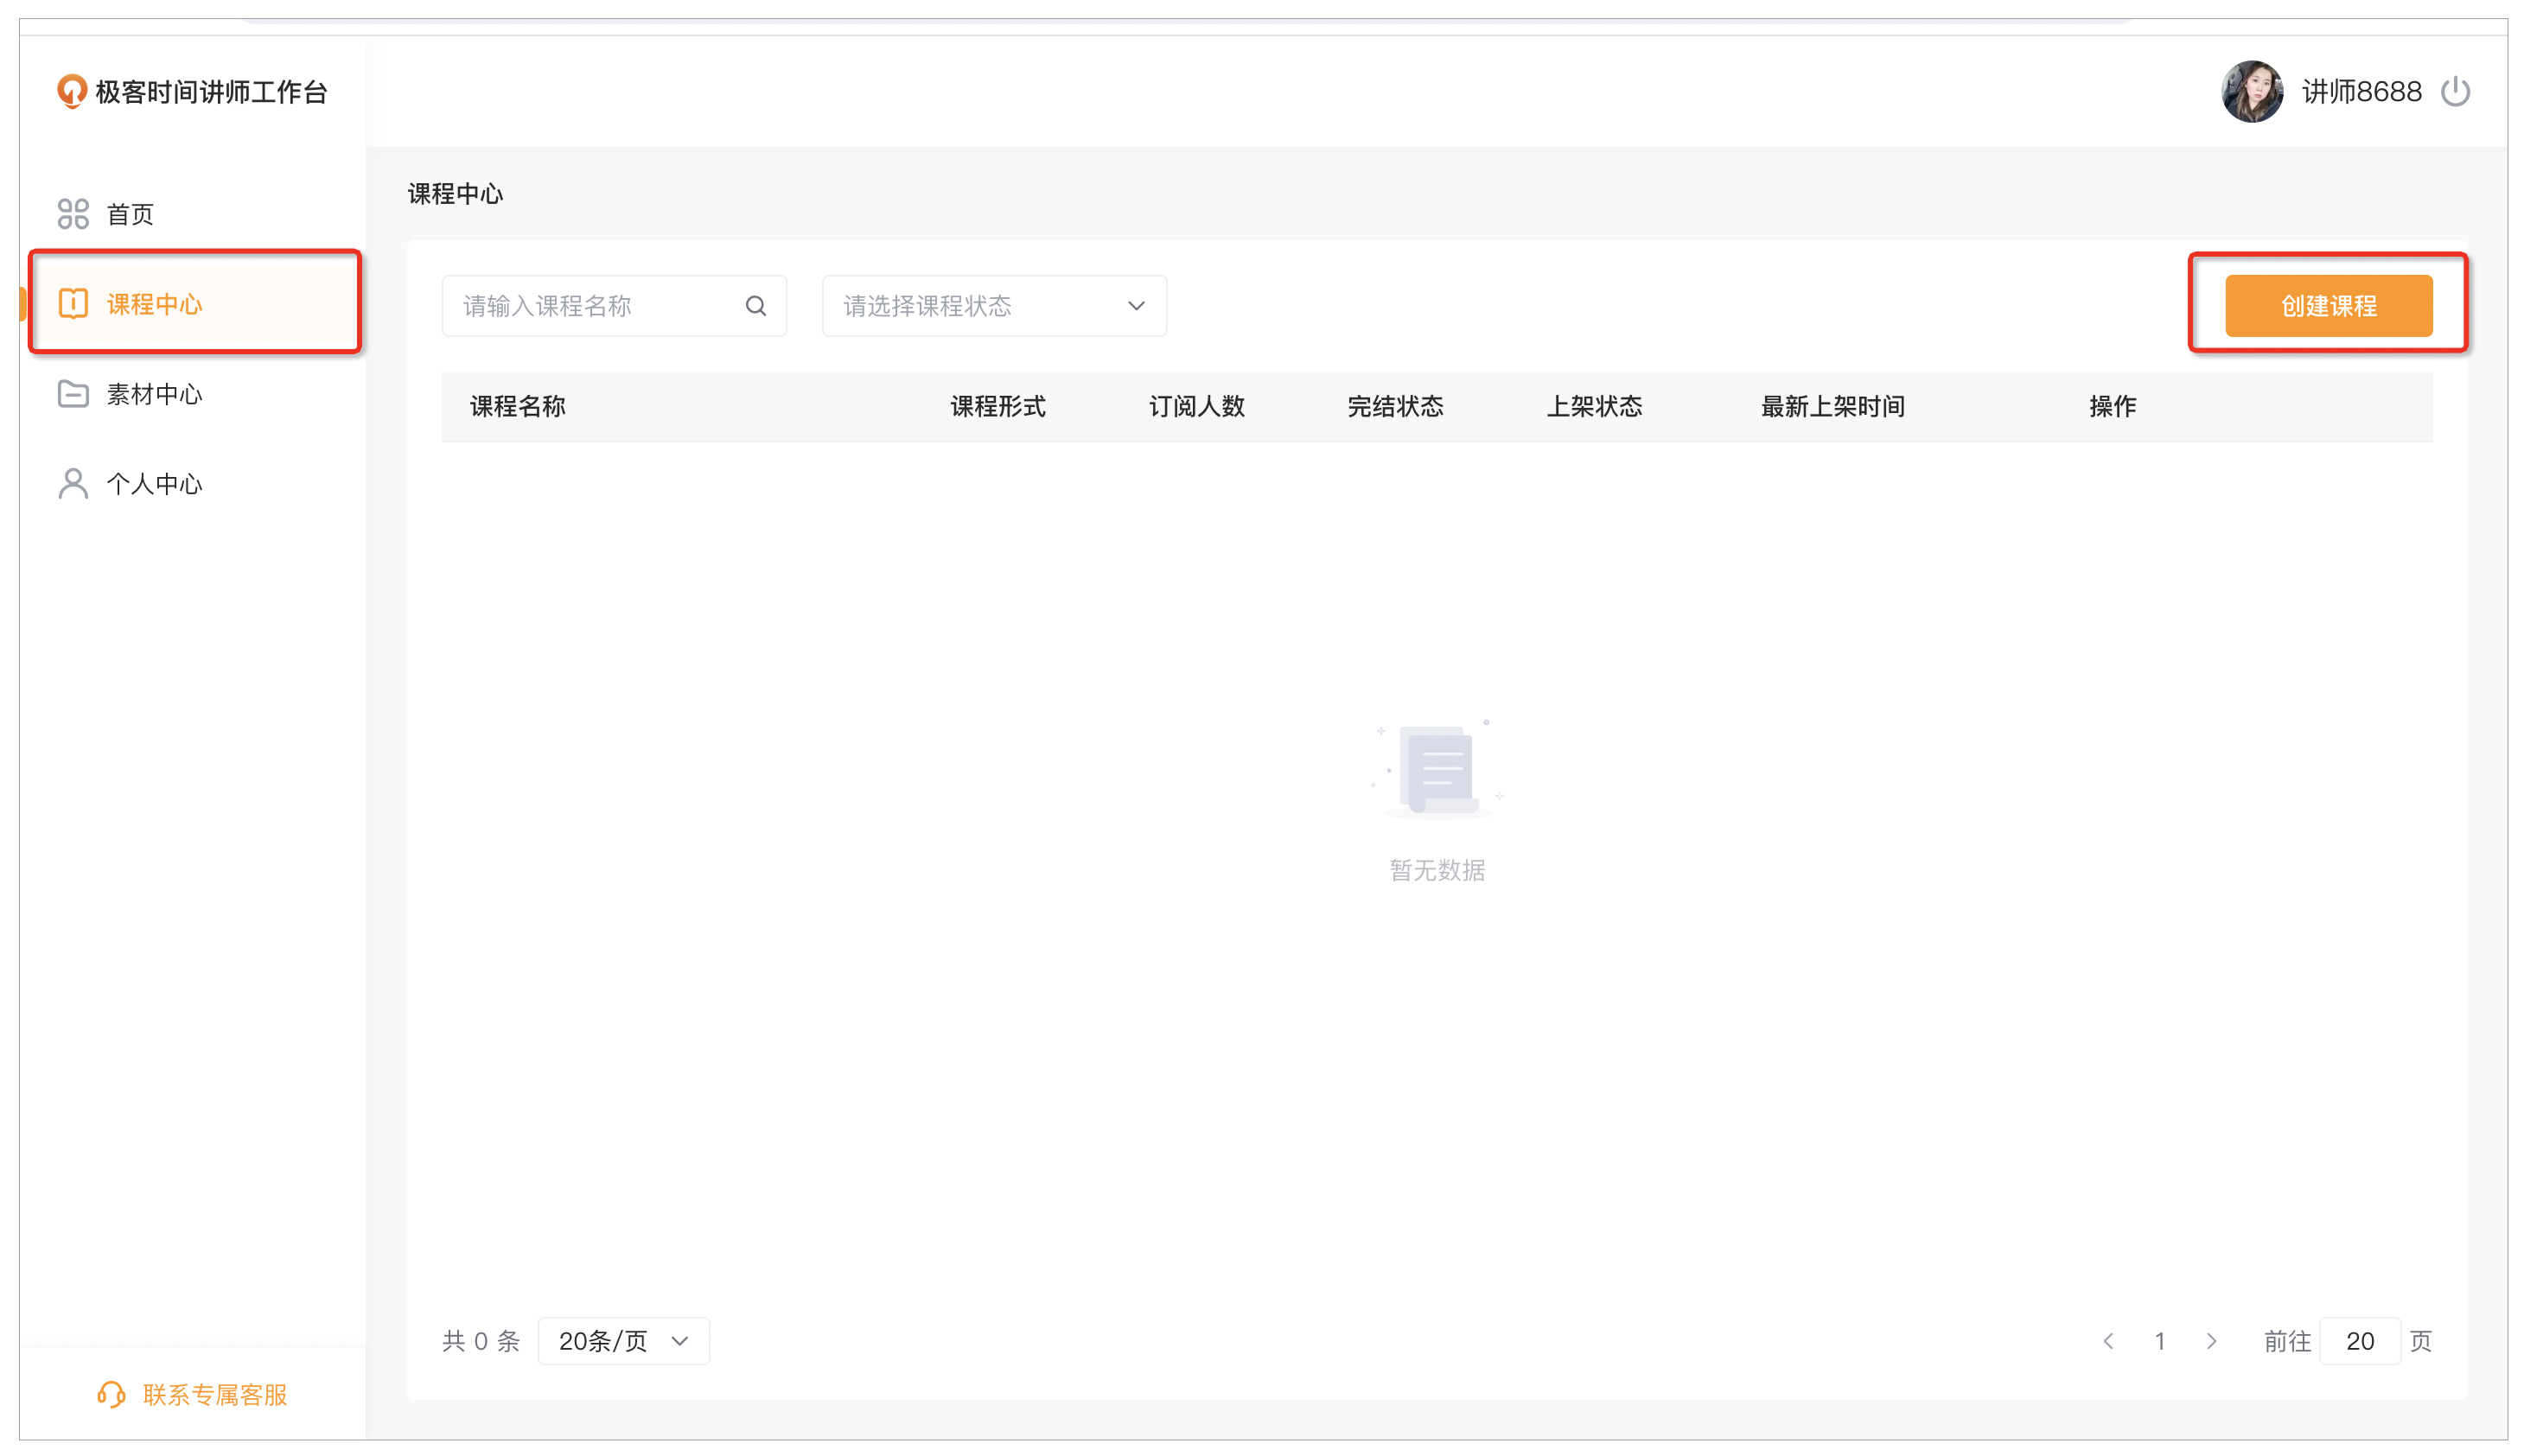Expand the 20条/页 page size selector
Viewport: 2524px width, 1456px height.
tap(623, 1341)
